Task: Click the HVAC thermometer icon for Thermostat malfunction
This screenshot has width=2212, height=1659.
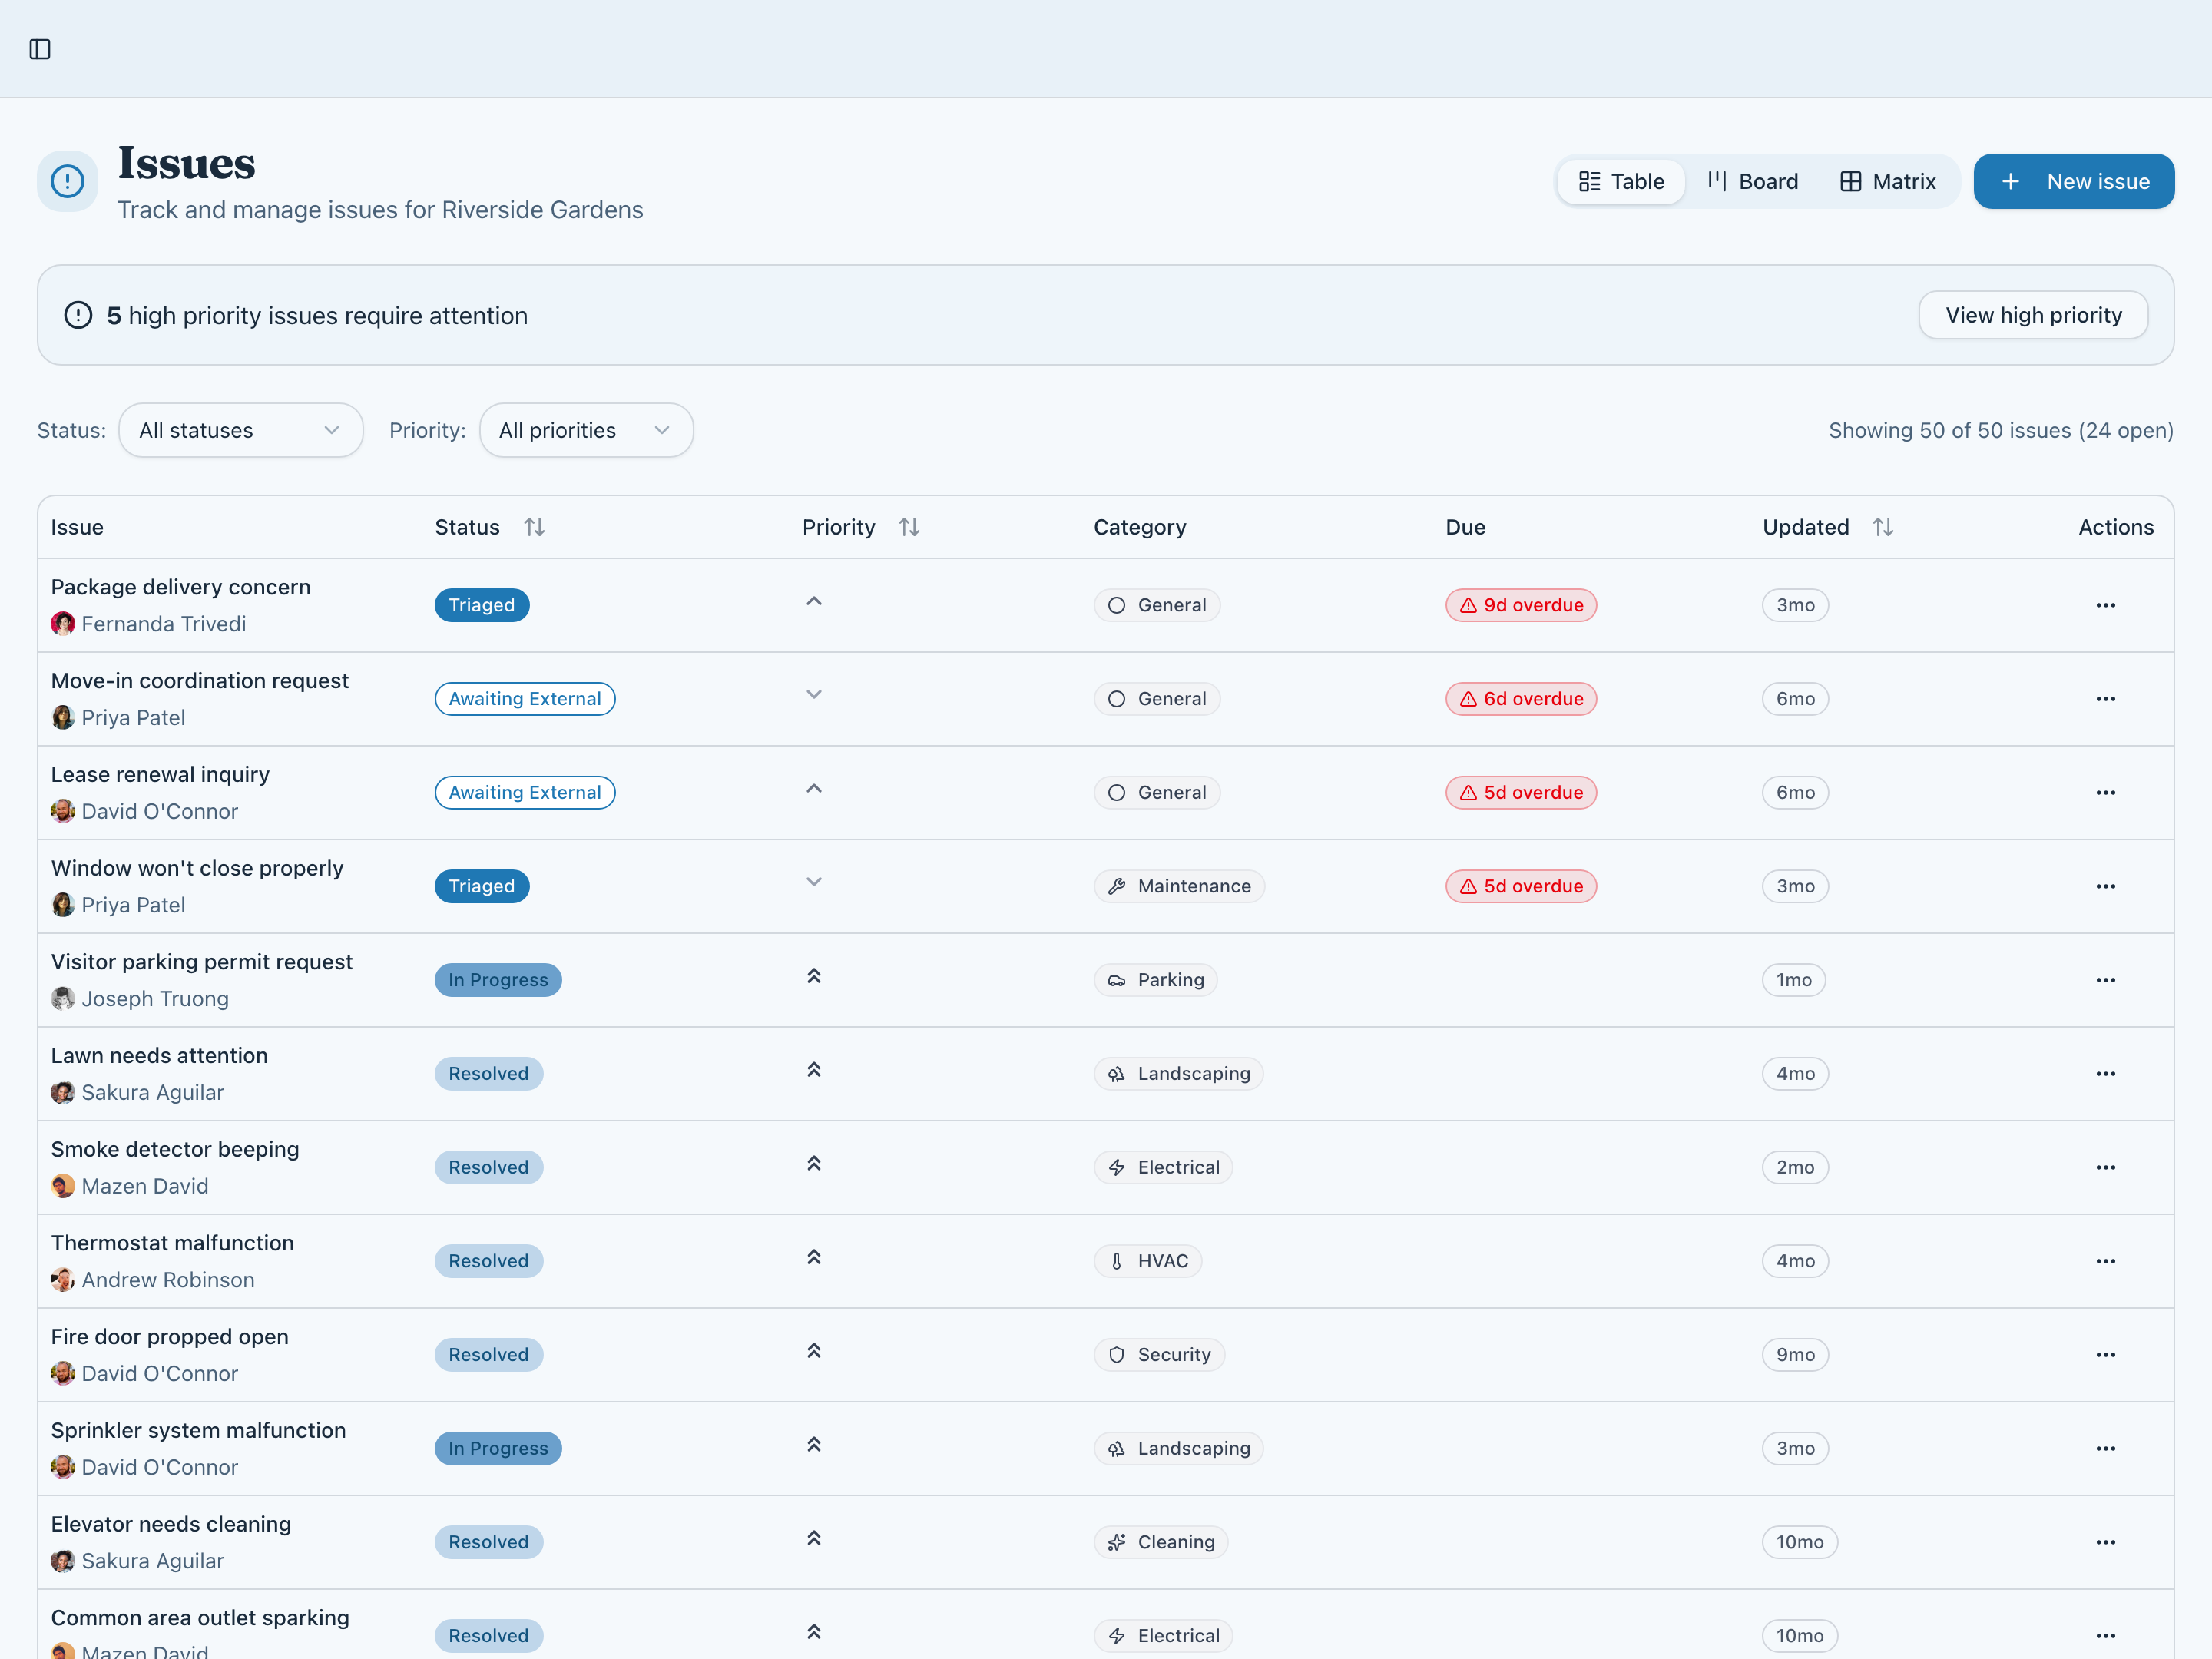Action: pyautogui.click(x=1117, y=1261)
